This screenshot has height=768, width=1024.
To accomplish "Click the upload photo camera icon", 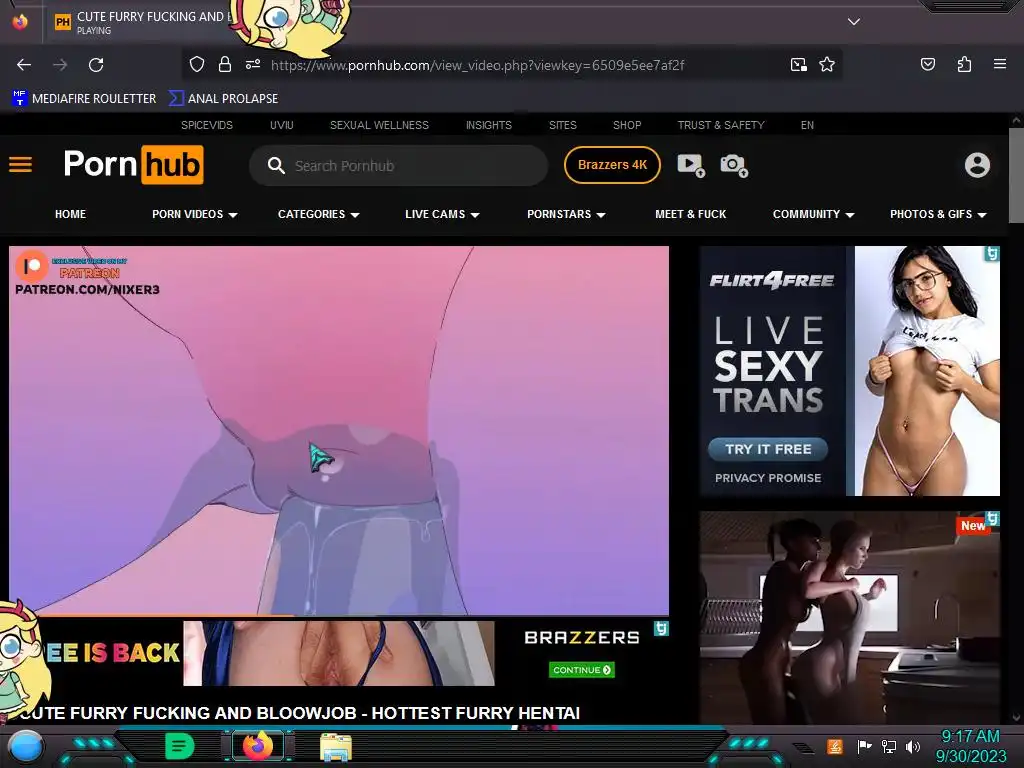I will pos(734,165).
